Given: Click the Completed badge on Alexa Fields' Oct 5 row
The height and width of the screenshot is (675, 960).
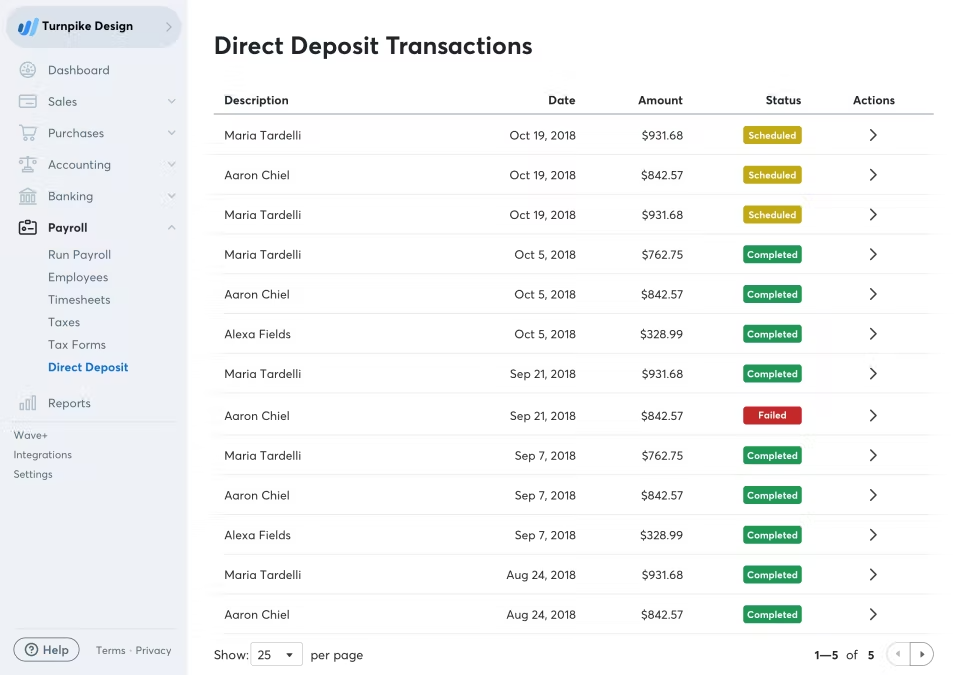Looking at the screenshot, I should tap(772, 334).
